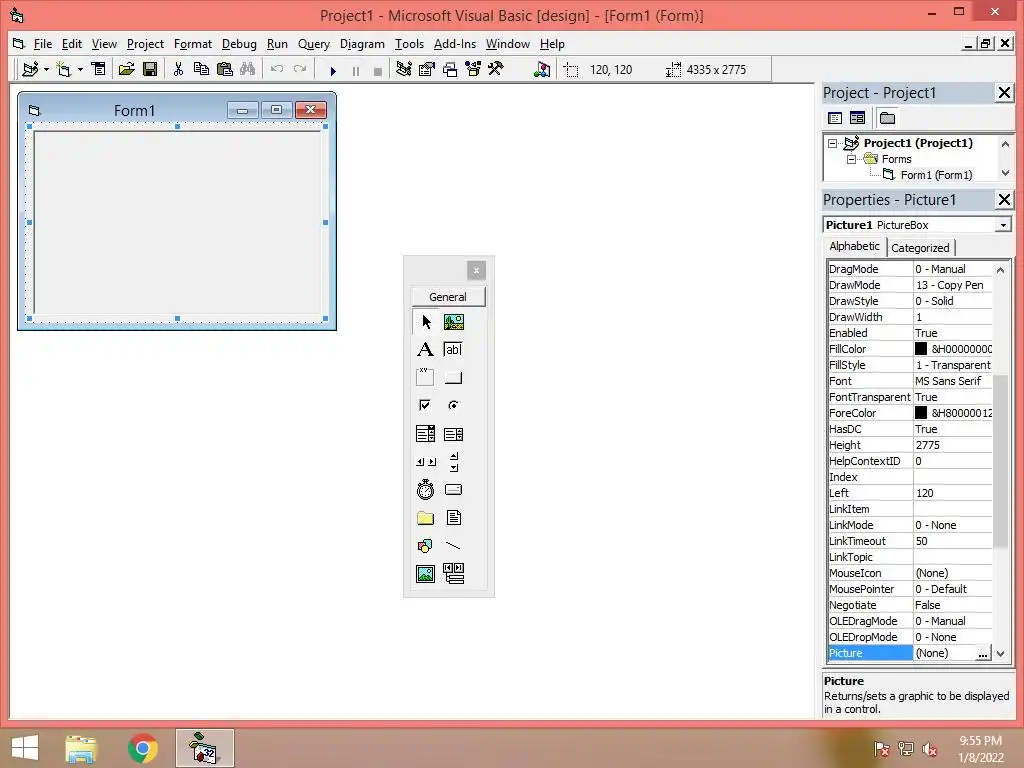This screenshot has width=1024, height=768.
Task: Select the Data control tool
Action: 454,574
